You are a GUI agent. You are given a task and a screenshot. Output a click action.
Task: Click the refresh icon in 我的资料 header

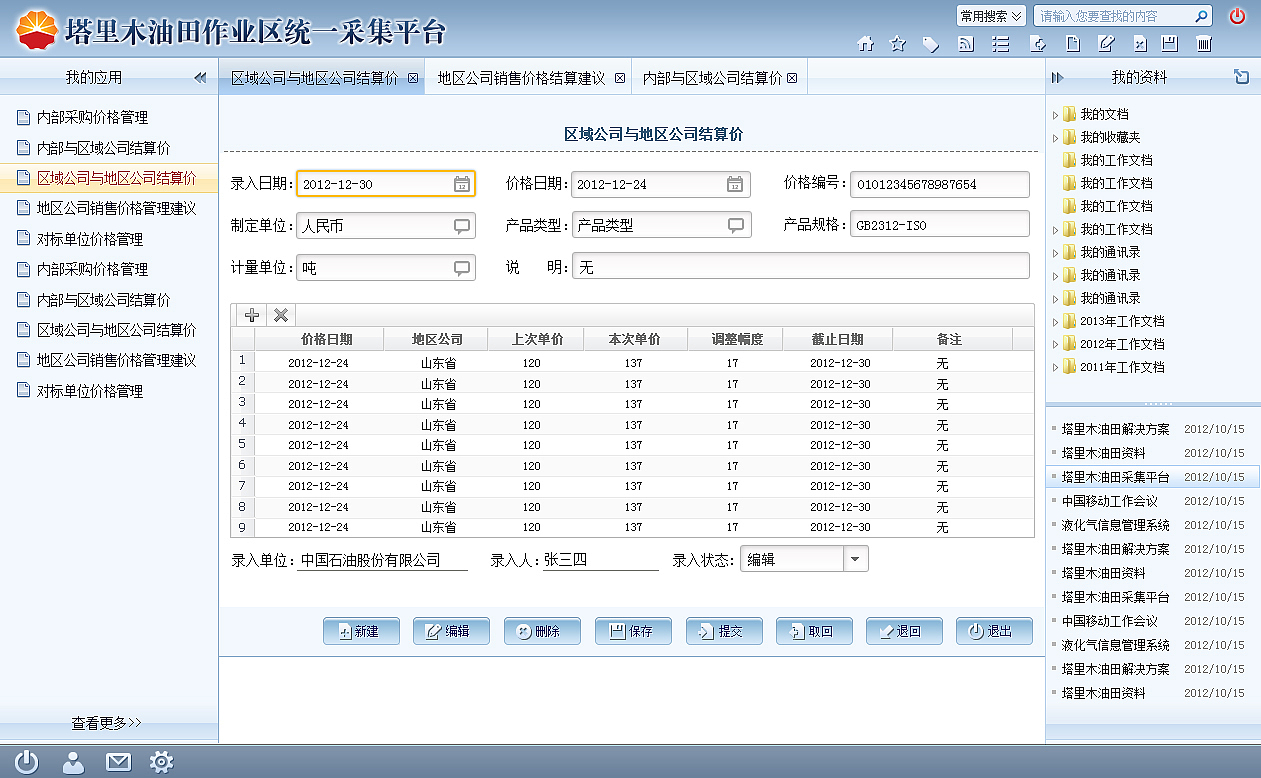[x=1241, y=77]
